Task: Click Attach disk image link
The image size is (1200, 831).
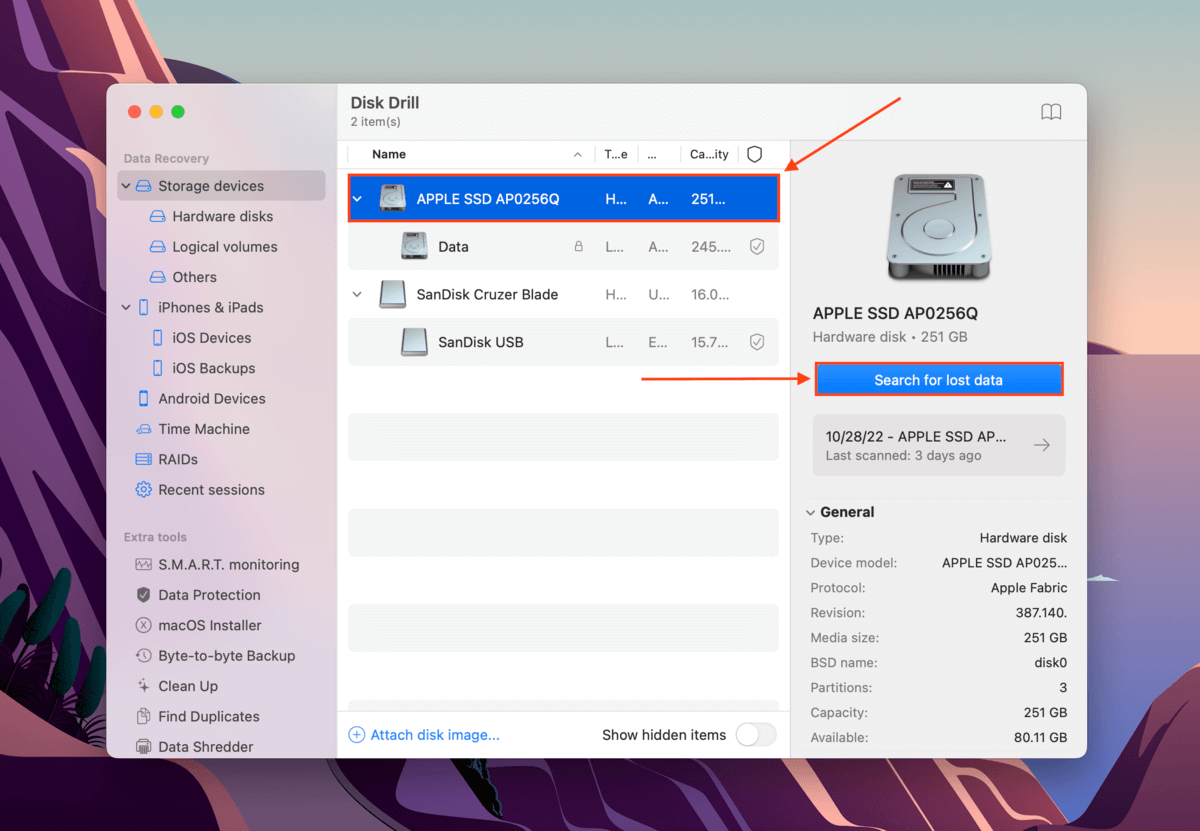Action: coord(435,735)
